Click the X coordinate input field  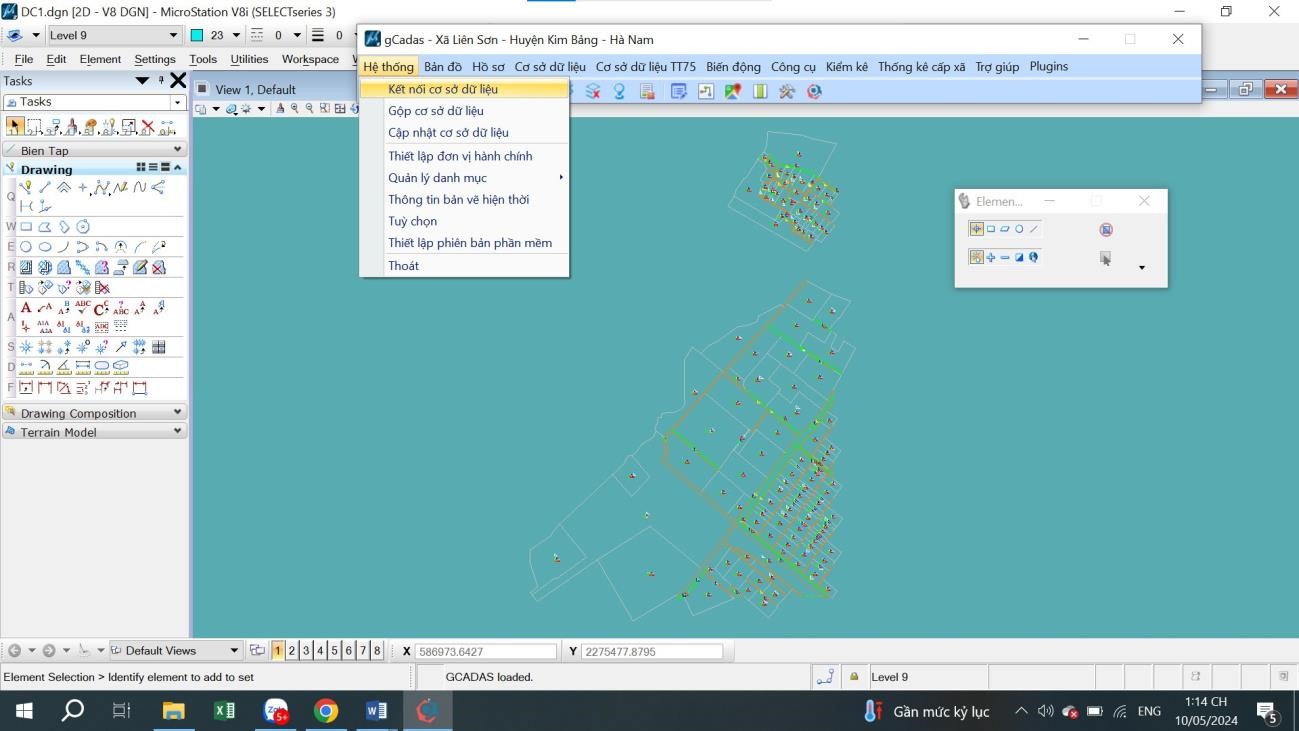(x=485, y=652)
